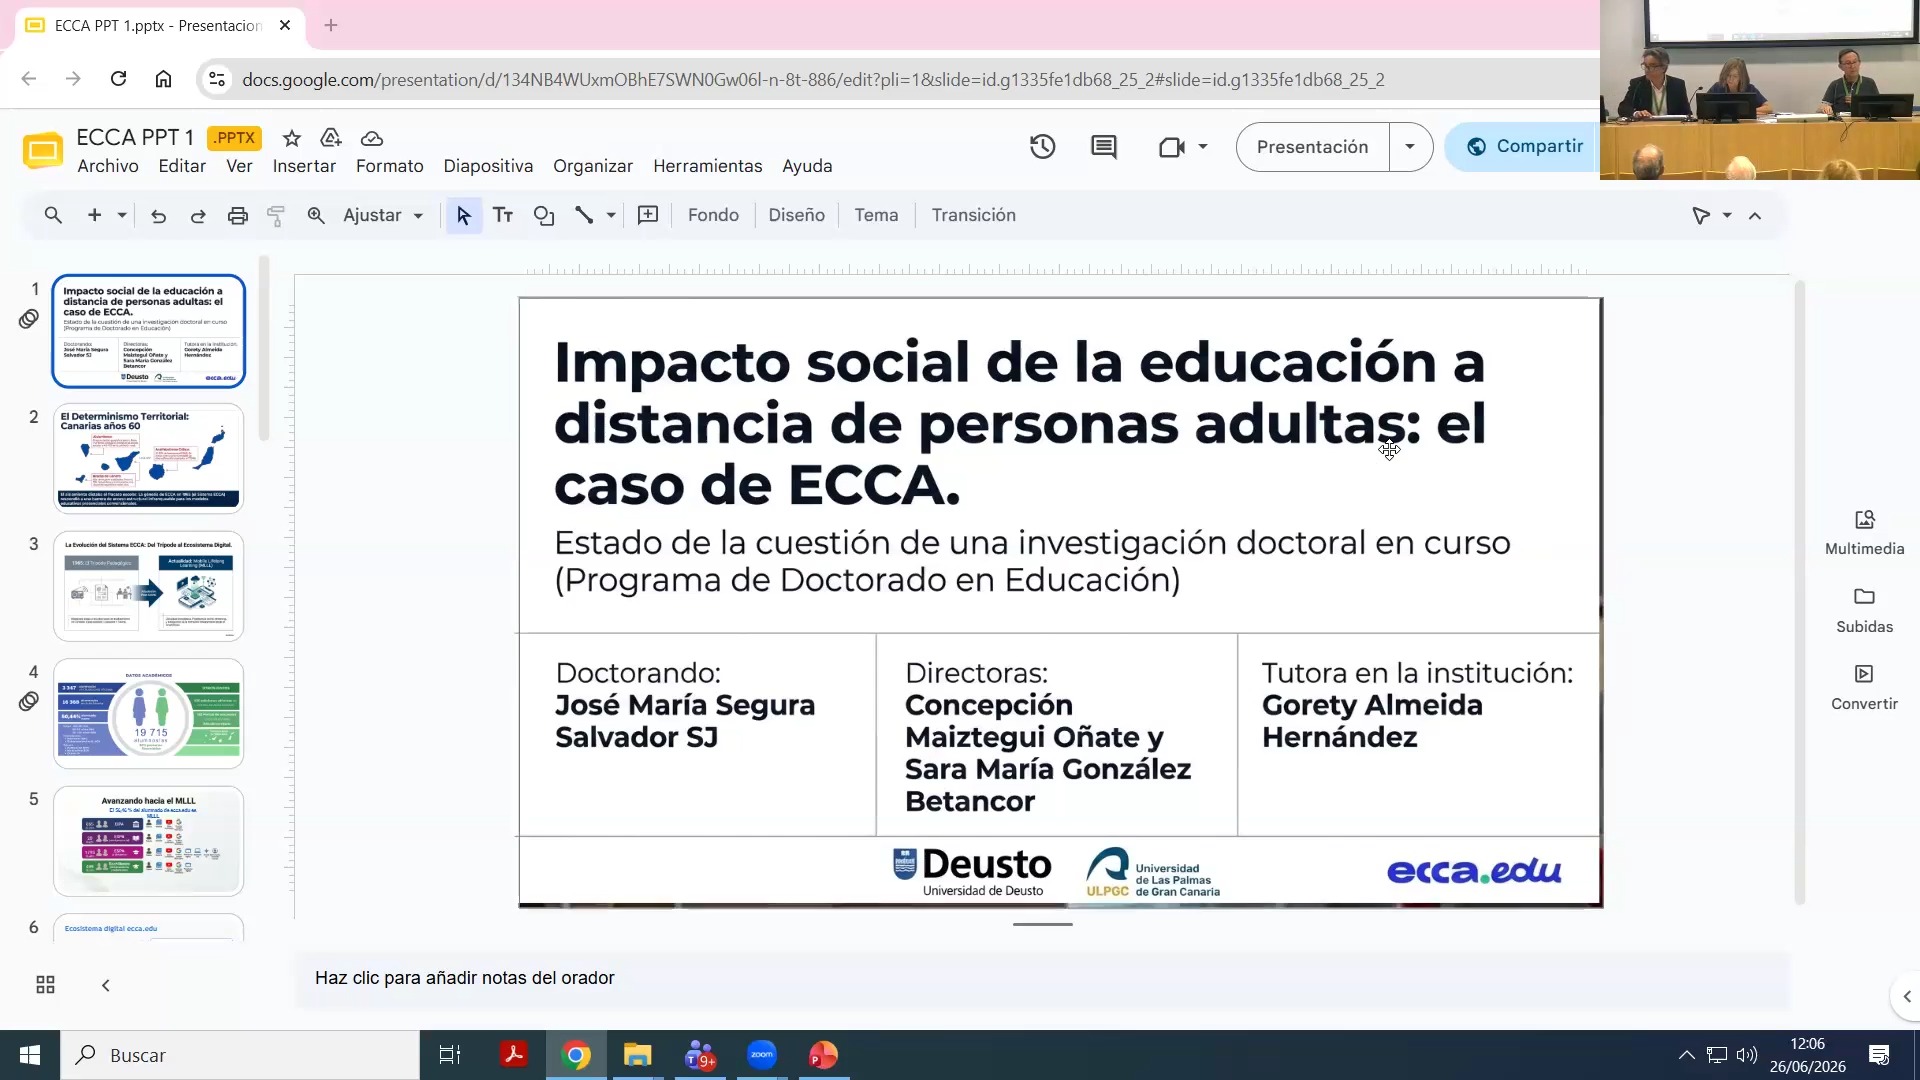Image resolution: width=1920 pixels, height=1080 pixels.
Task: Select slide 2 Determinismo Territorial thumbnail
Action: point(148,459)
